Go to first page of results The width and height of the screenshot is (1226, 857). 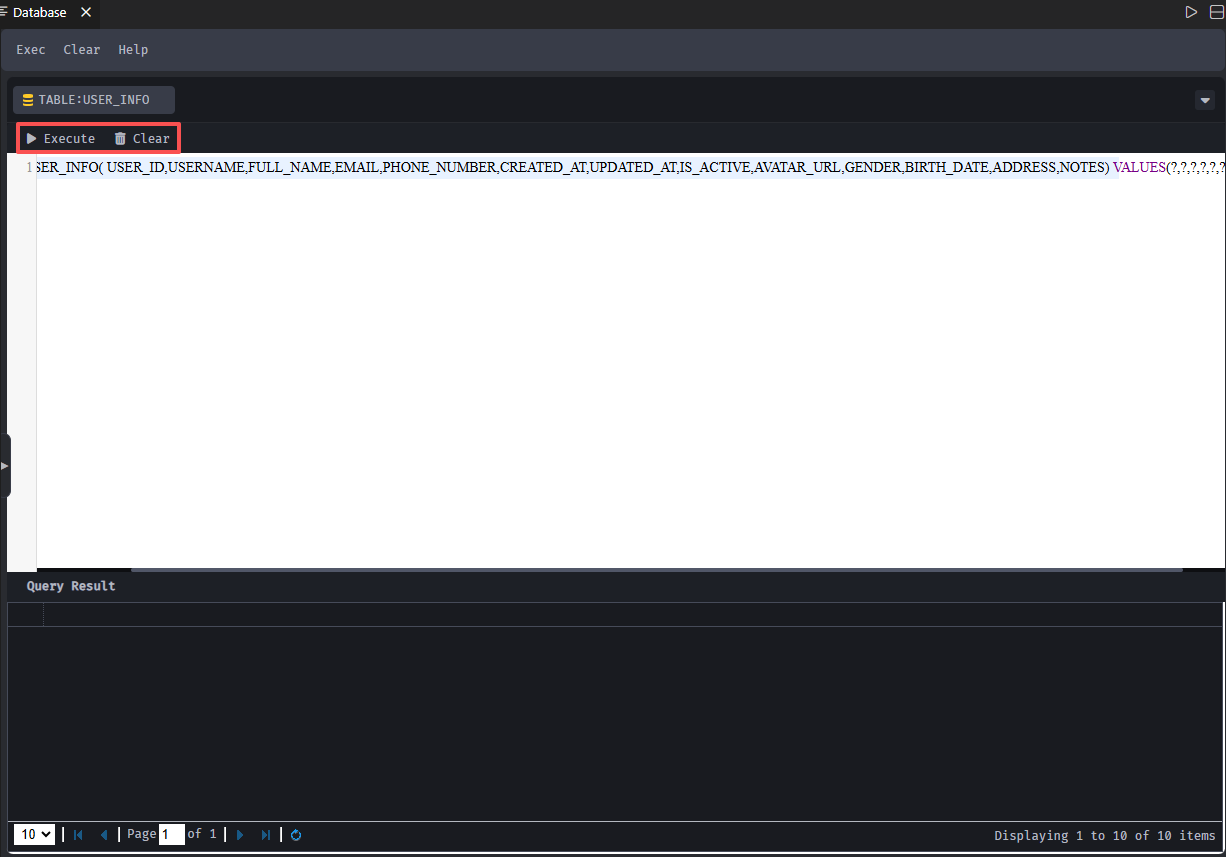[x=78, y=834]
